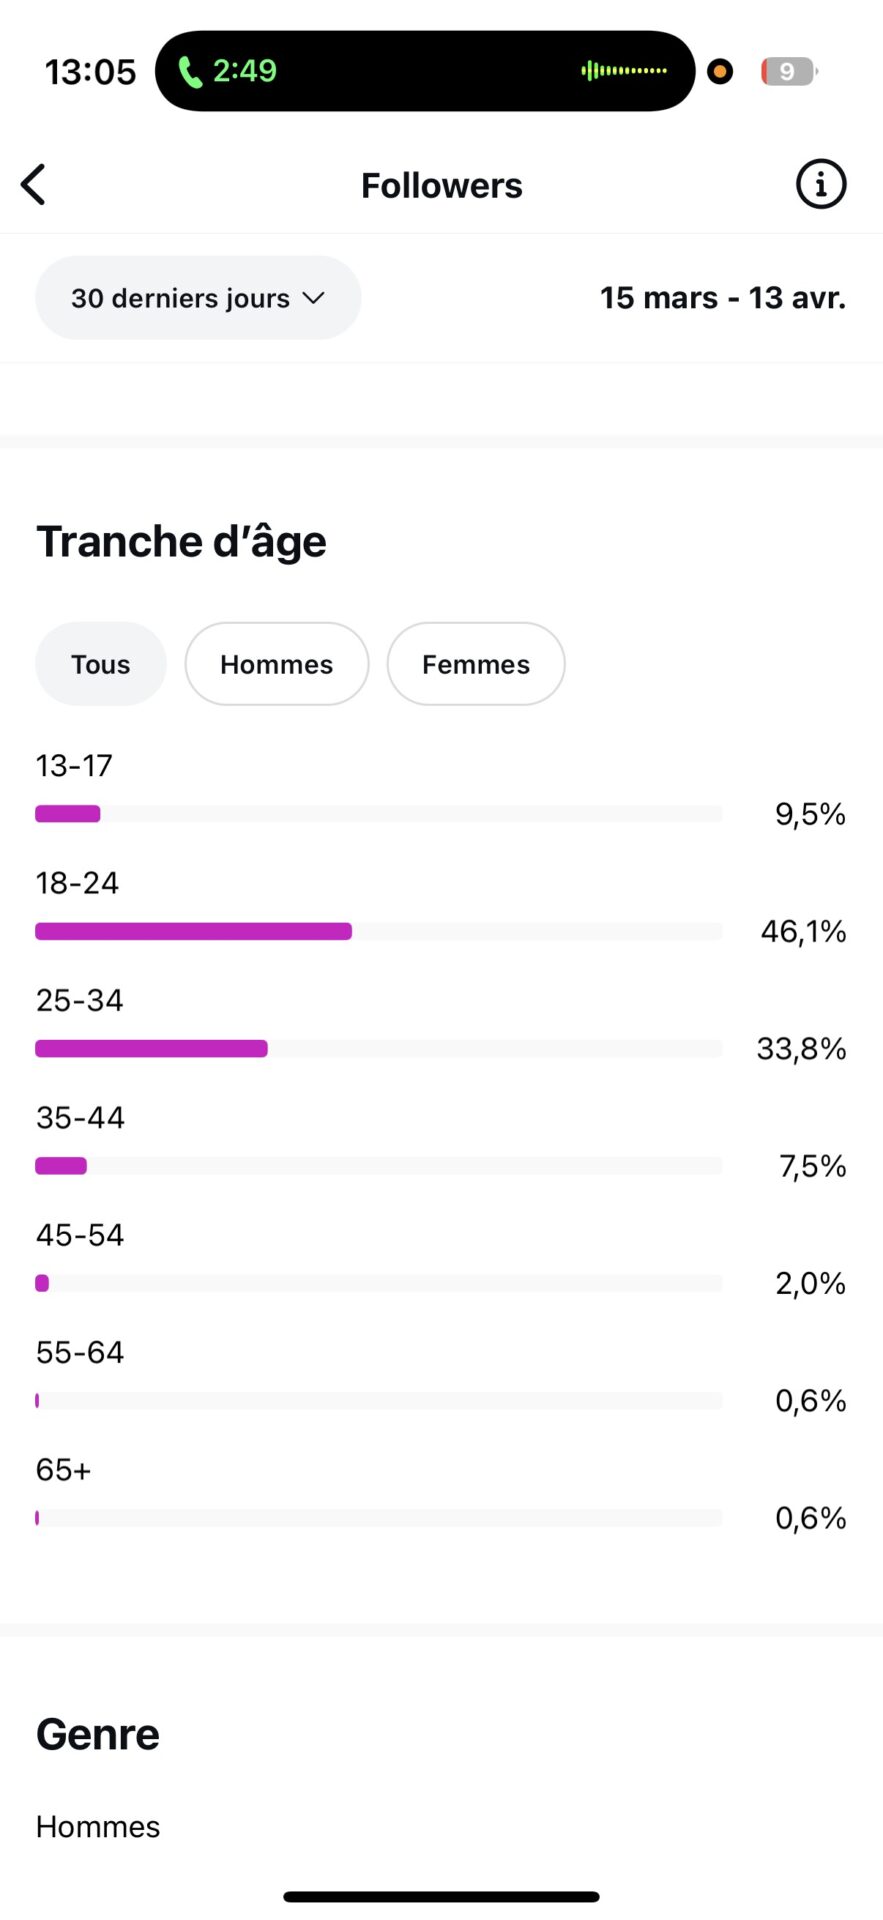
Task: Tap the call audio waveform indicator
Action: 624,71
